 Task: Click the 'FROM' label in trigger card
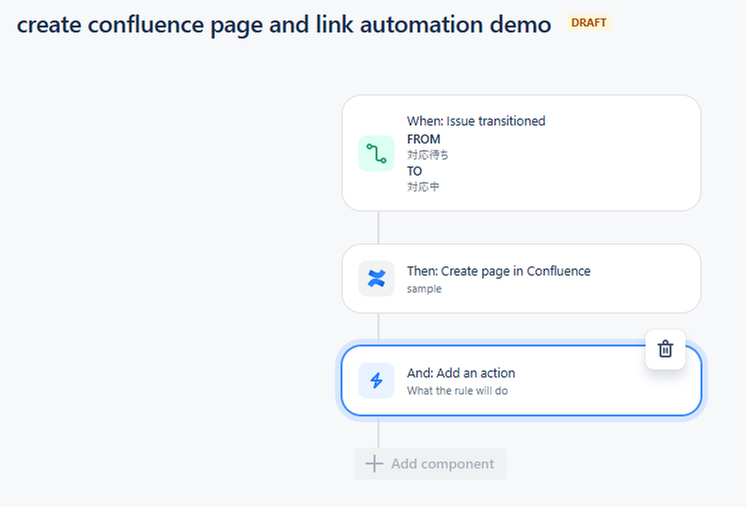tap(423, 139)
